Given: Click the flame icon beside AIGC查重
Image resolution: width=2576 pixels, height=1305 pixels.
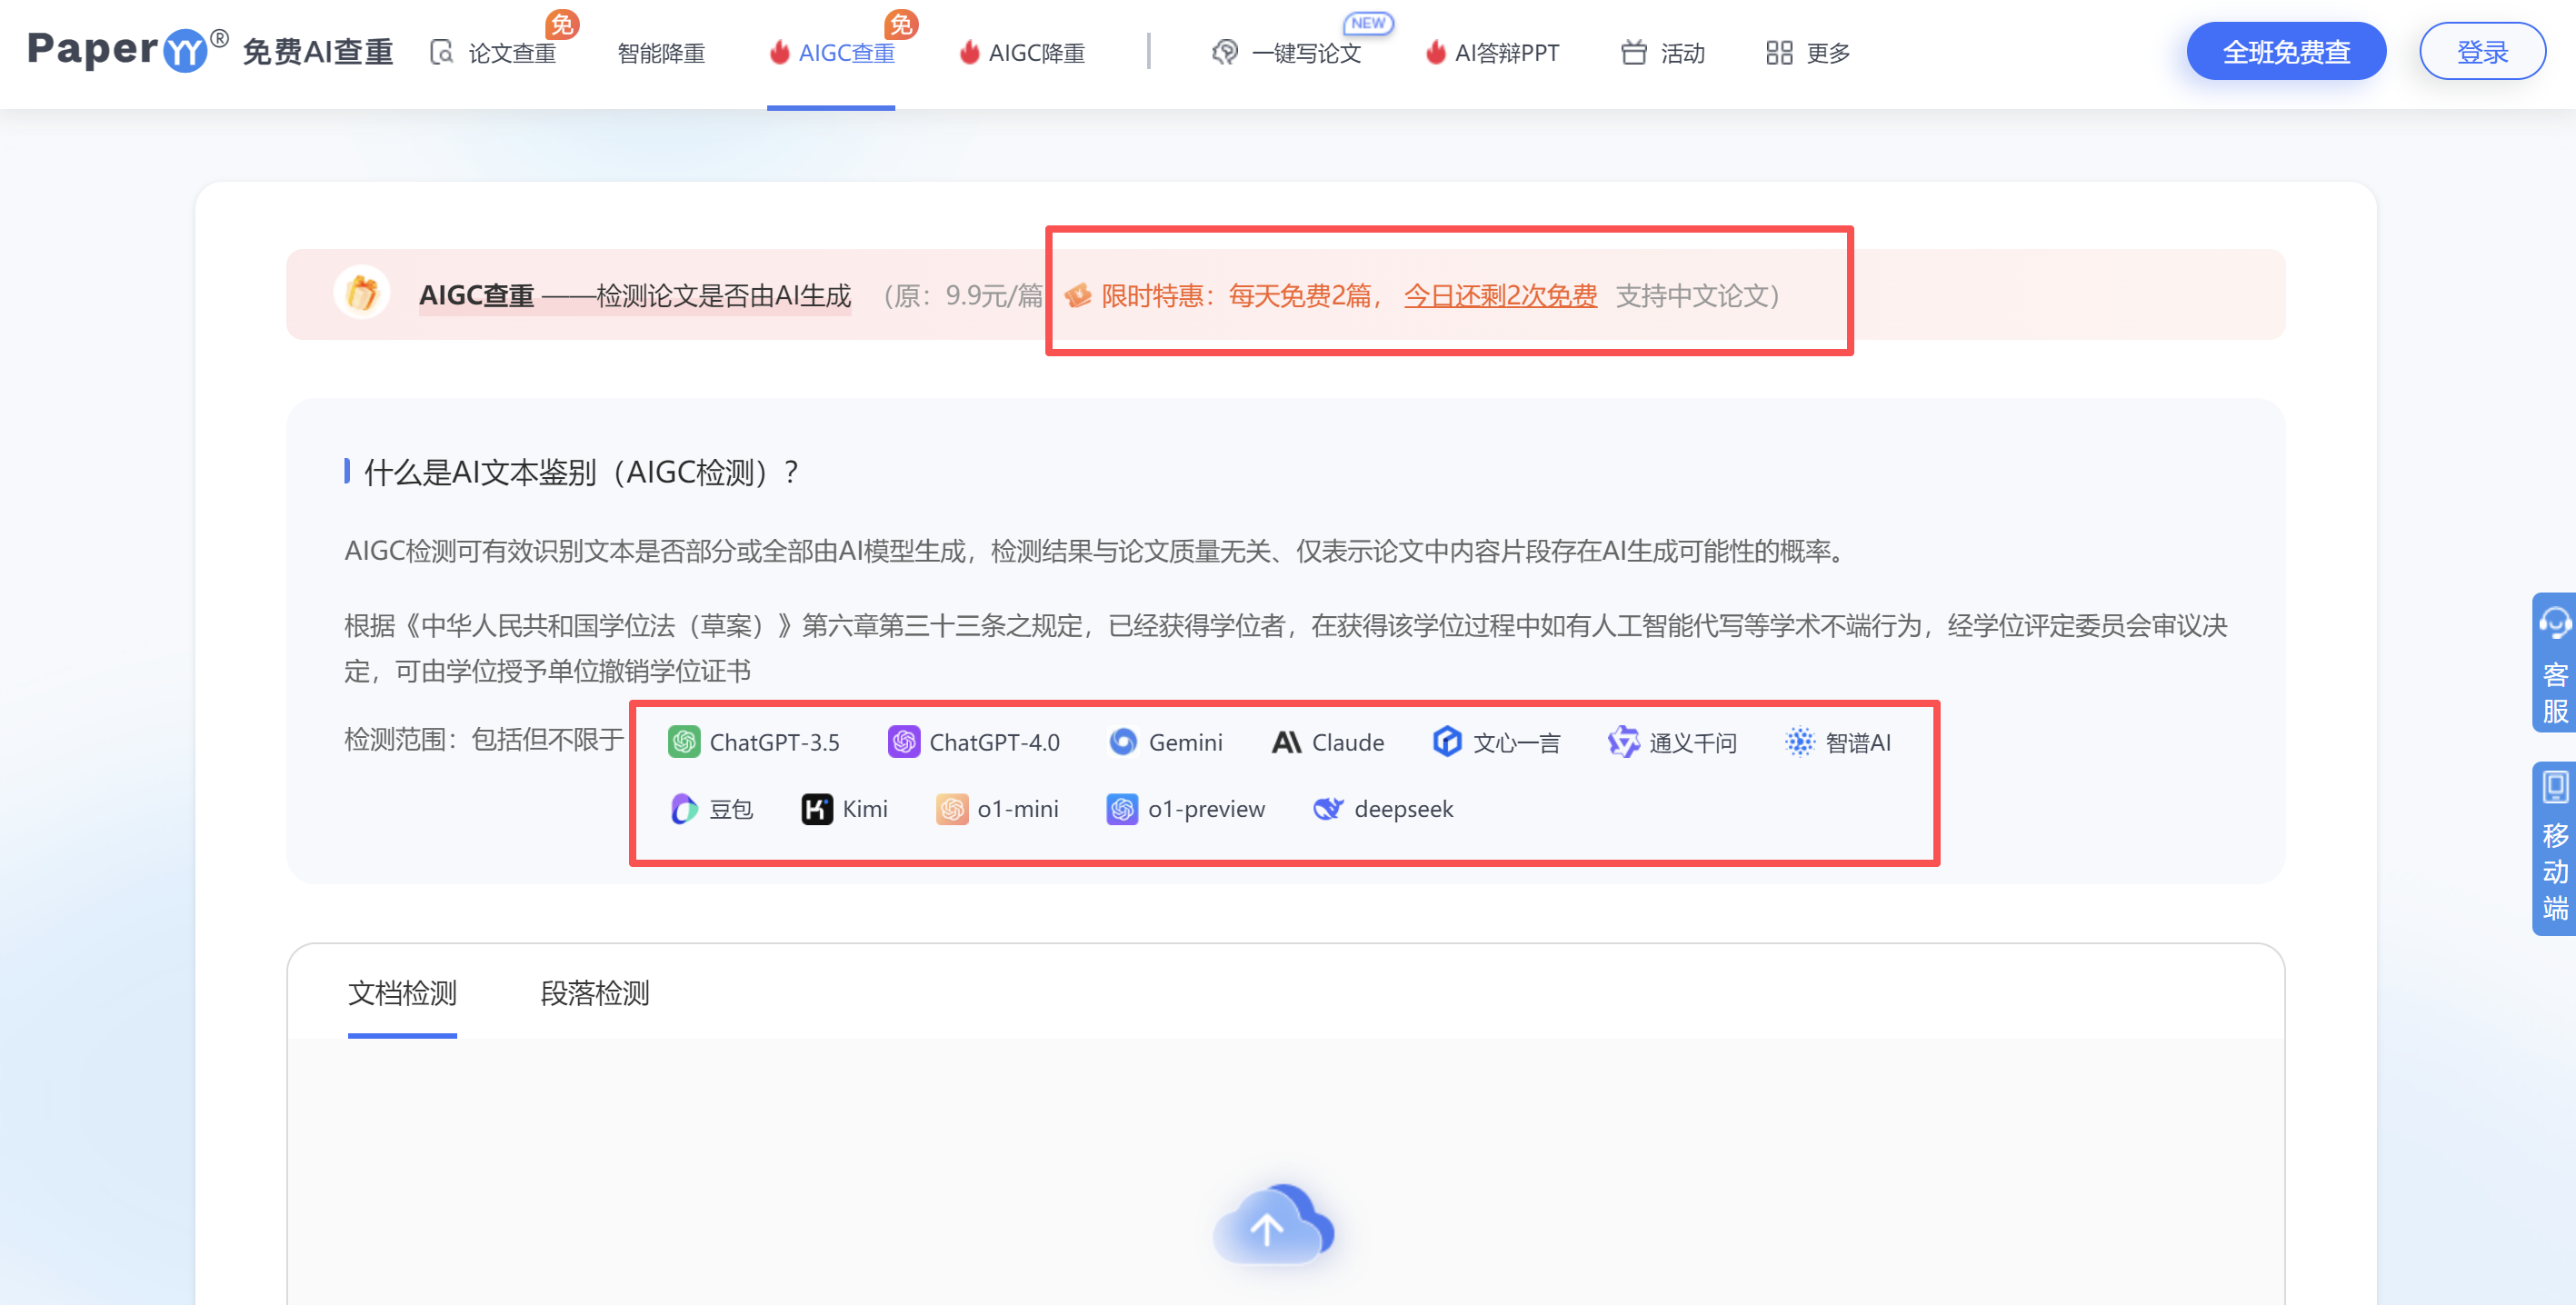Looking at the screenshot, I should click(x=779, y=52).
